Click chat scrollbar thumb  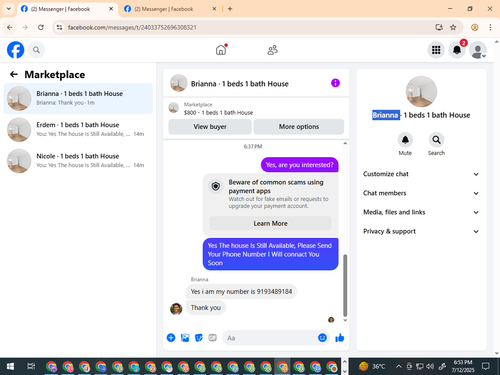(345, 285)
